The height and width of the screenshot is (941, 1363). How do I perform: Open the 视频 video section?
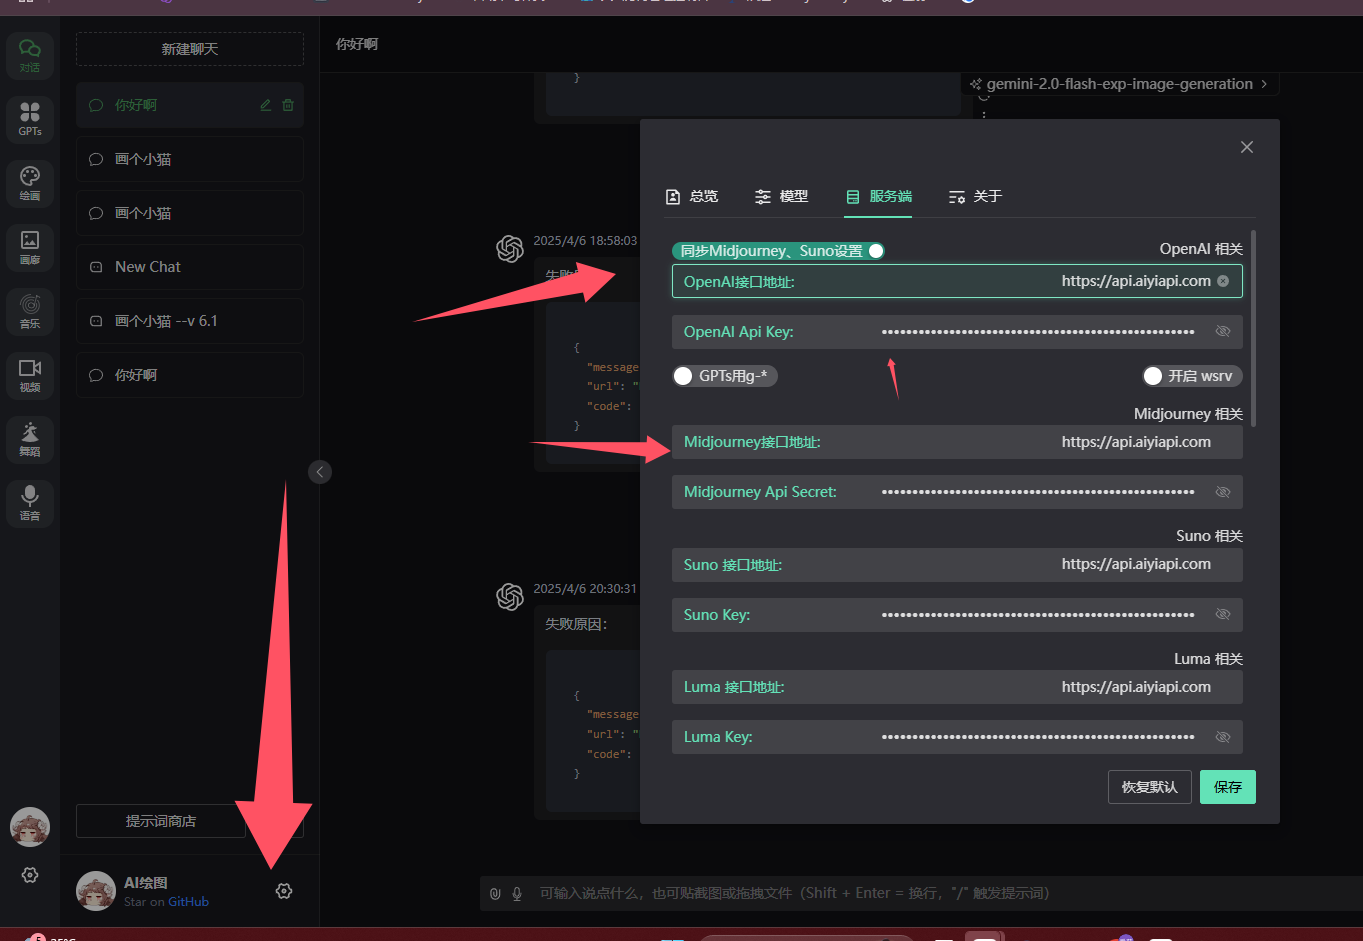30,375
